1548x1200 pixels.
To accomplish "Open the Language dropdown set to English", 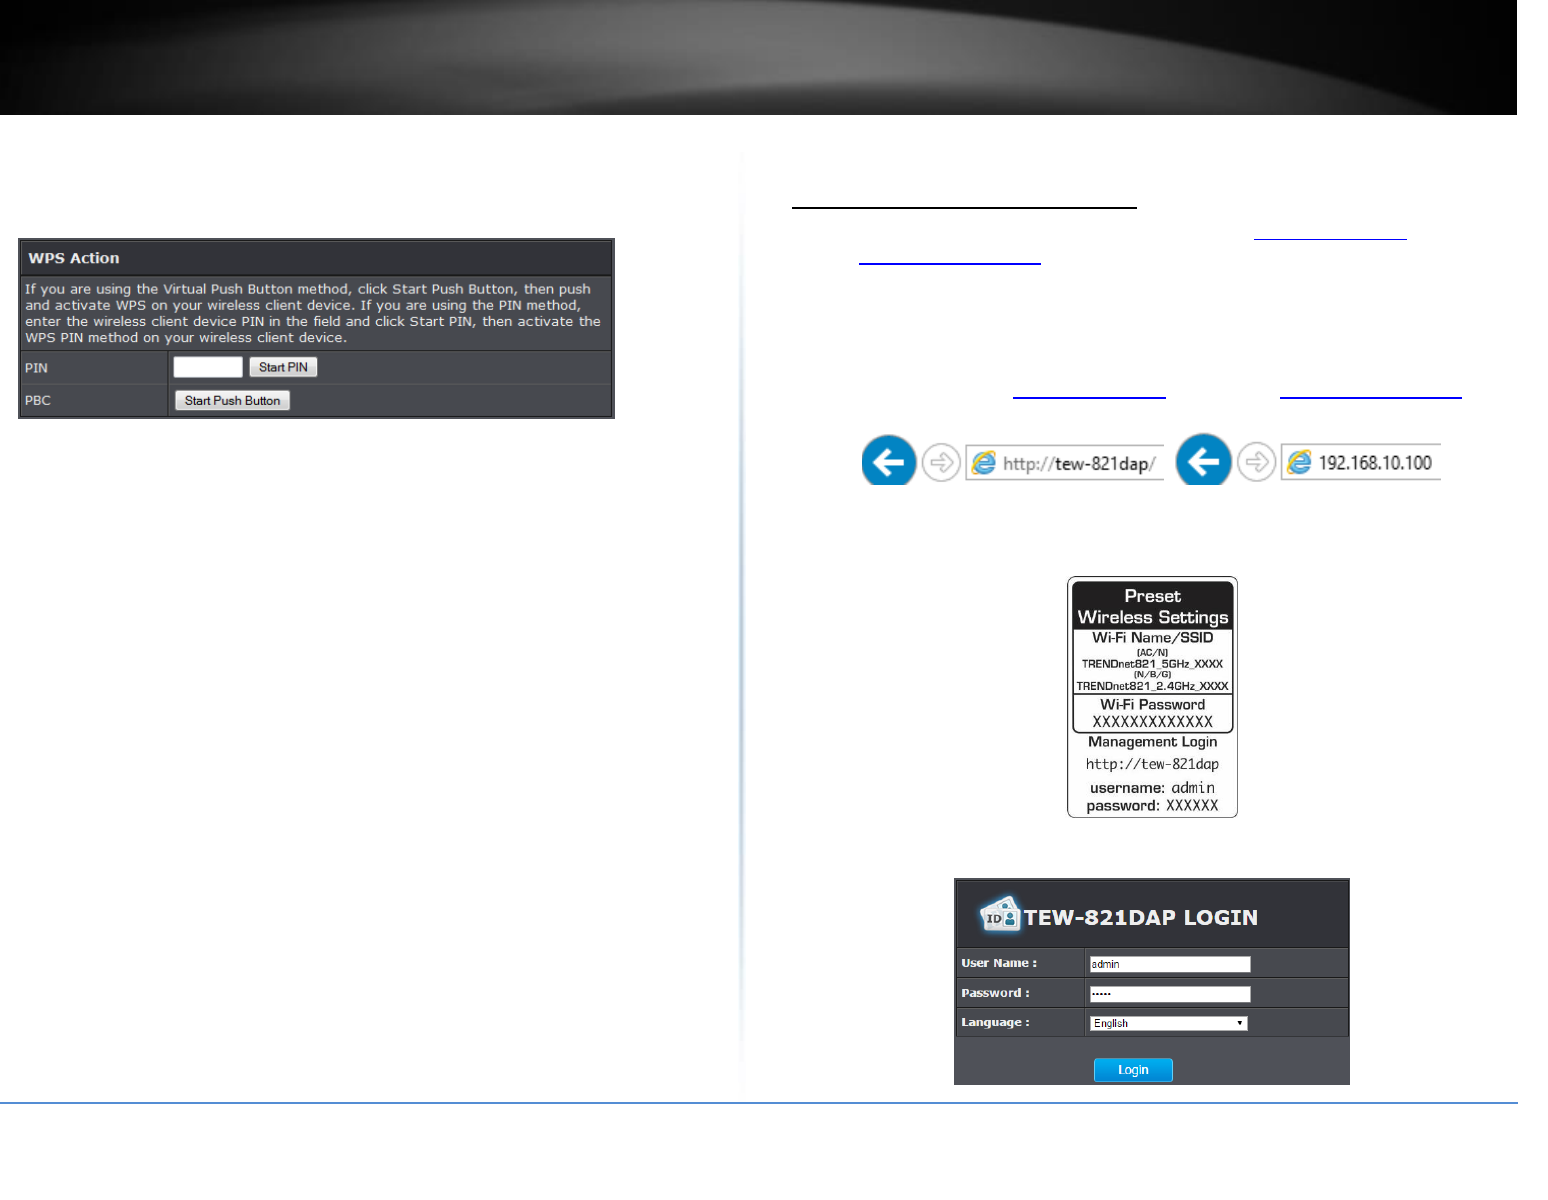I will coord(1168,1023).
